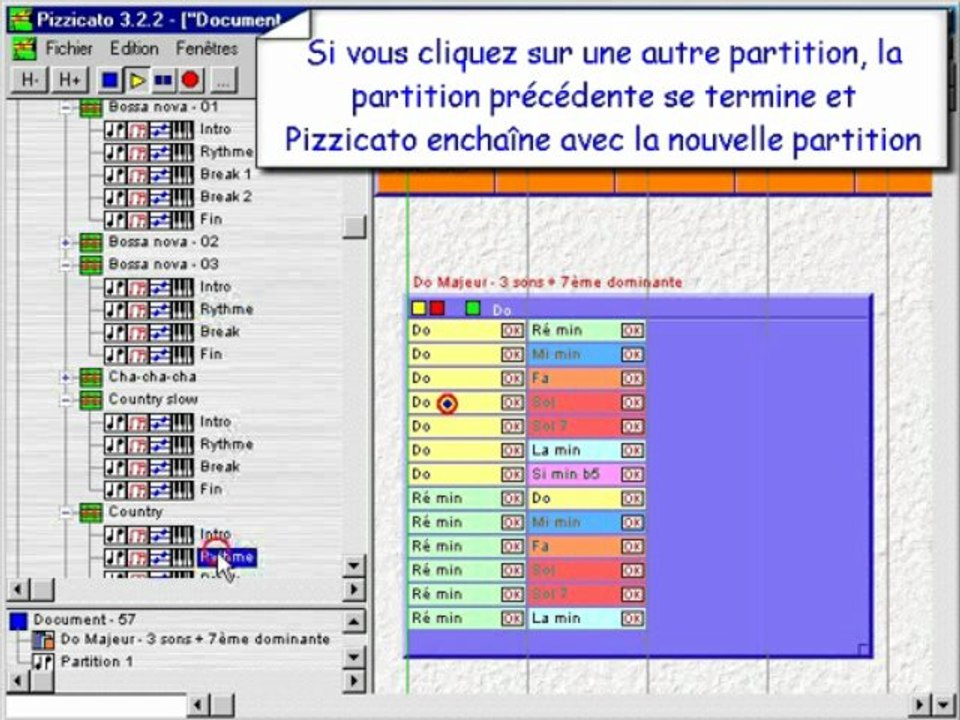Viewport: 960px width, 720px height.
Task: Click the Fa chord in the third row
Action: [574, 378]
